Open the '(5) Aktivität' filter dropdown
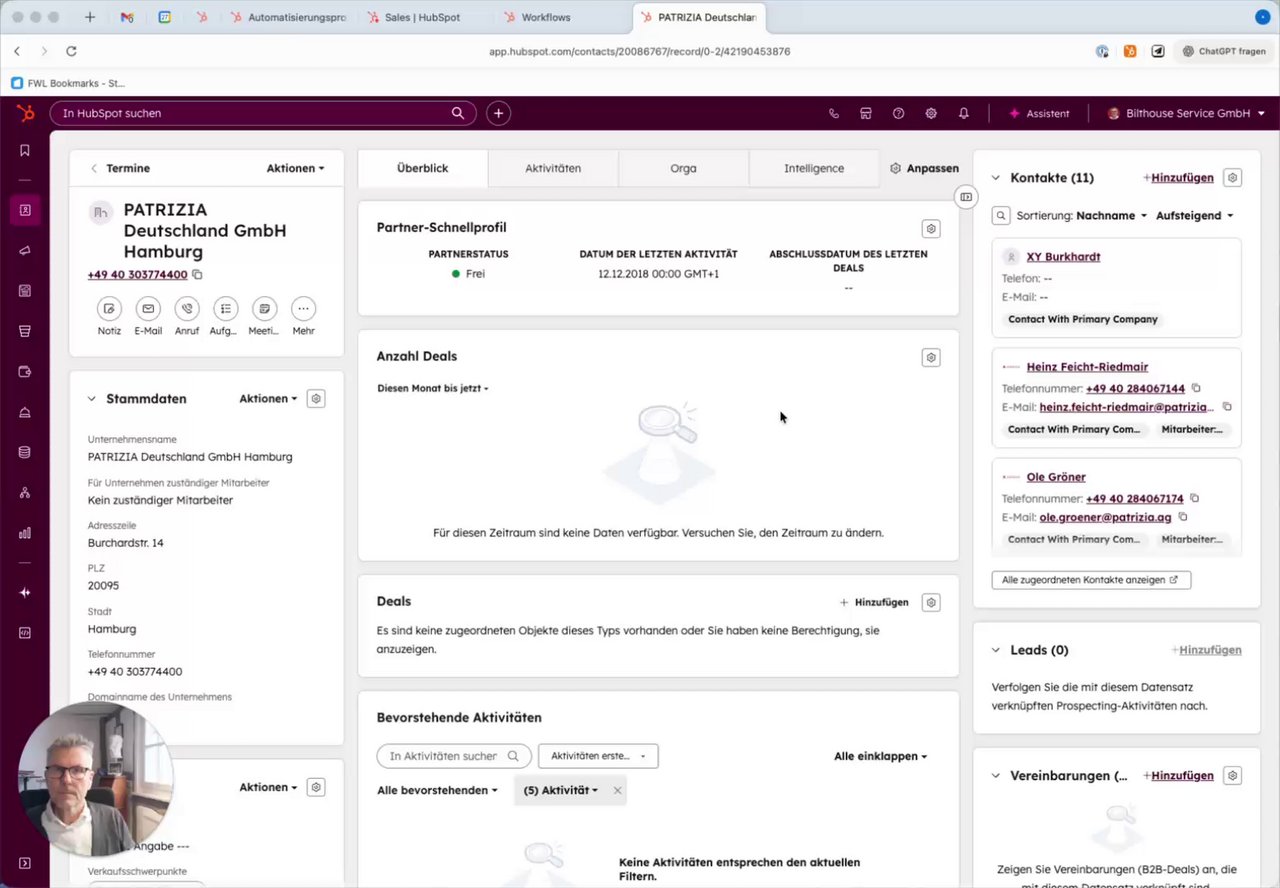The image size is (1280, 888). pos(560,791)
